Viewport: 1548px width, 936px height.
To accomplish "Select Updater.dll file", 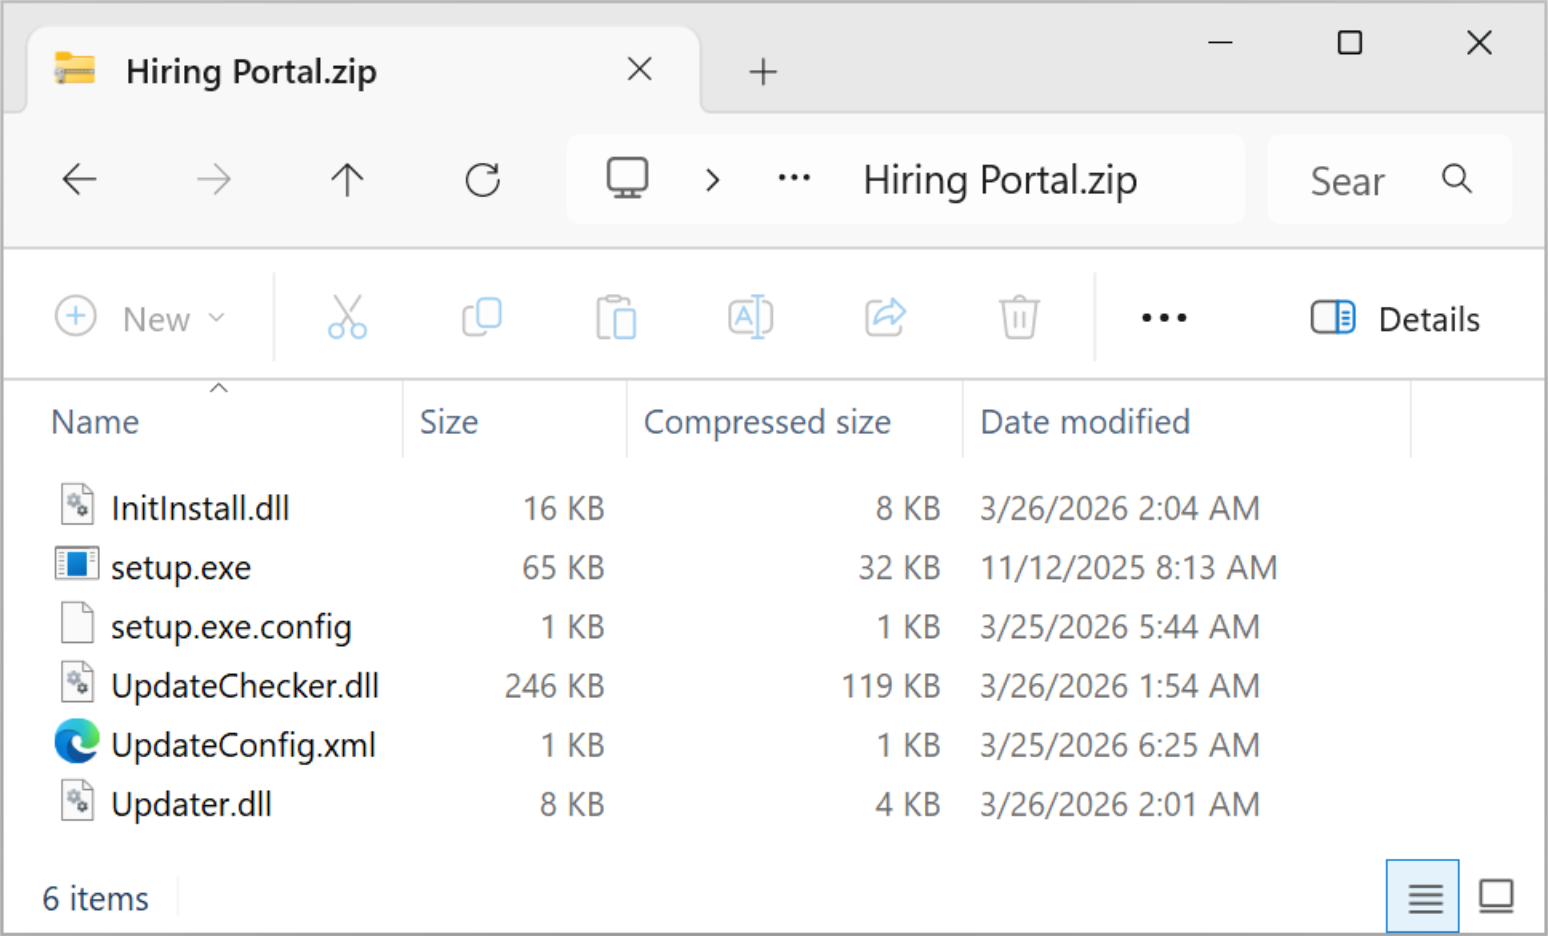I will (x=191, y=804).
